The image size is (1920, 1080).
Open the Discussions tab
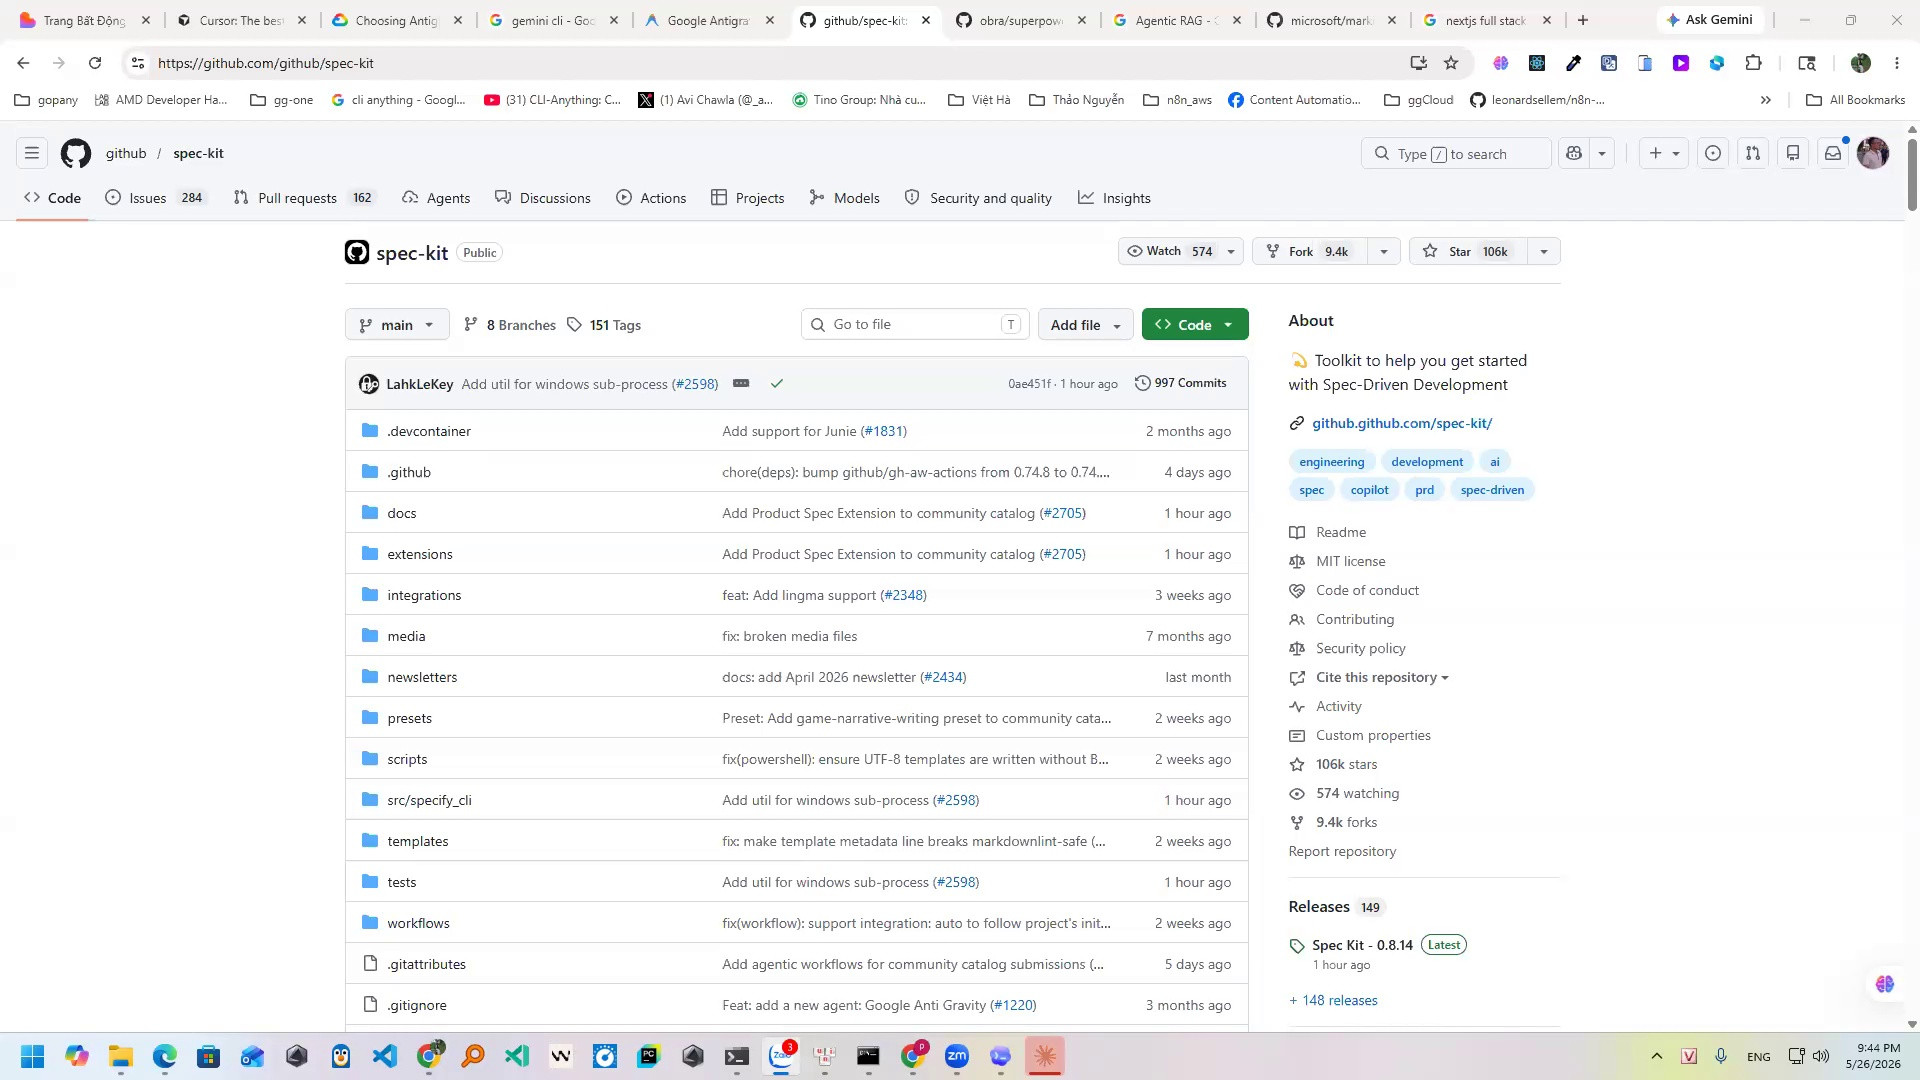[543, 198]
